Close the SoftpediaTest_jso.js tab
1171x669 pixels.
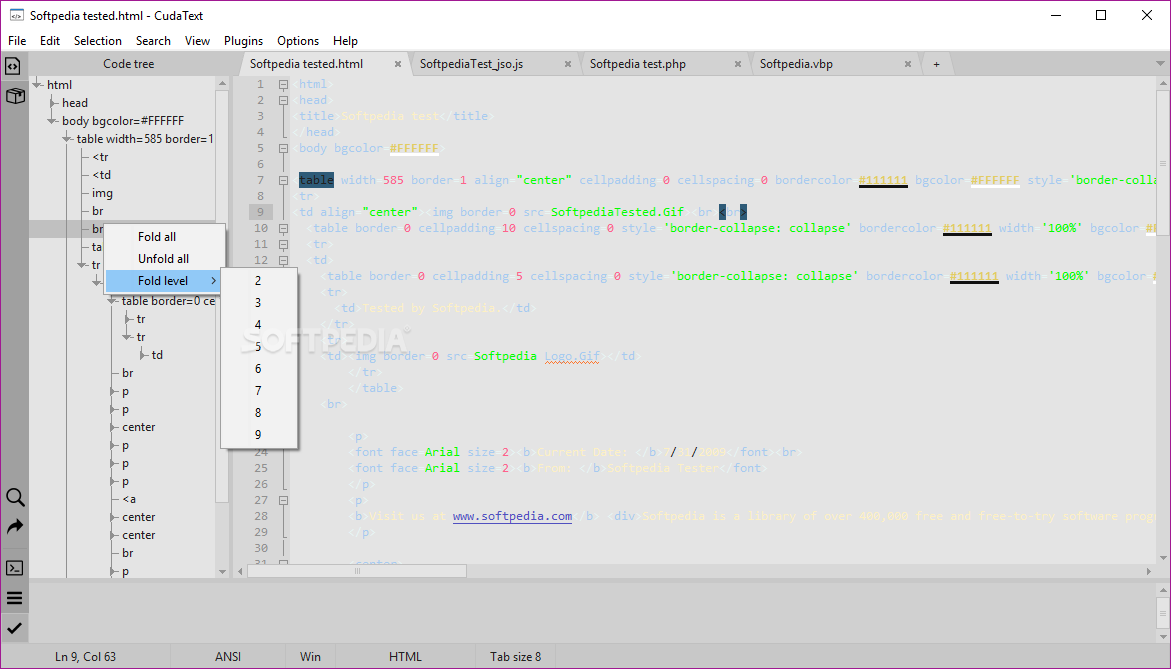pos(568,64)
